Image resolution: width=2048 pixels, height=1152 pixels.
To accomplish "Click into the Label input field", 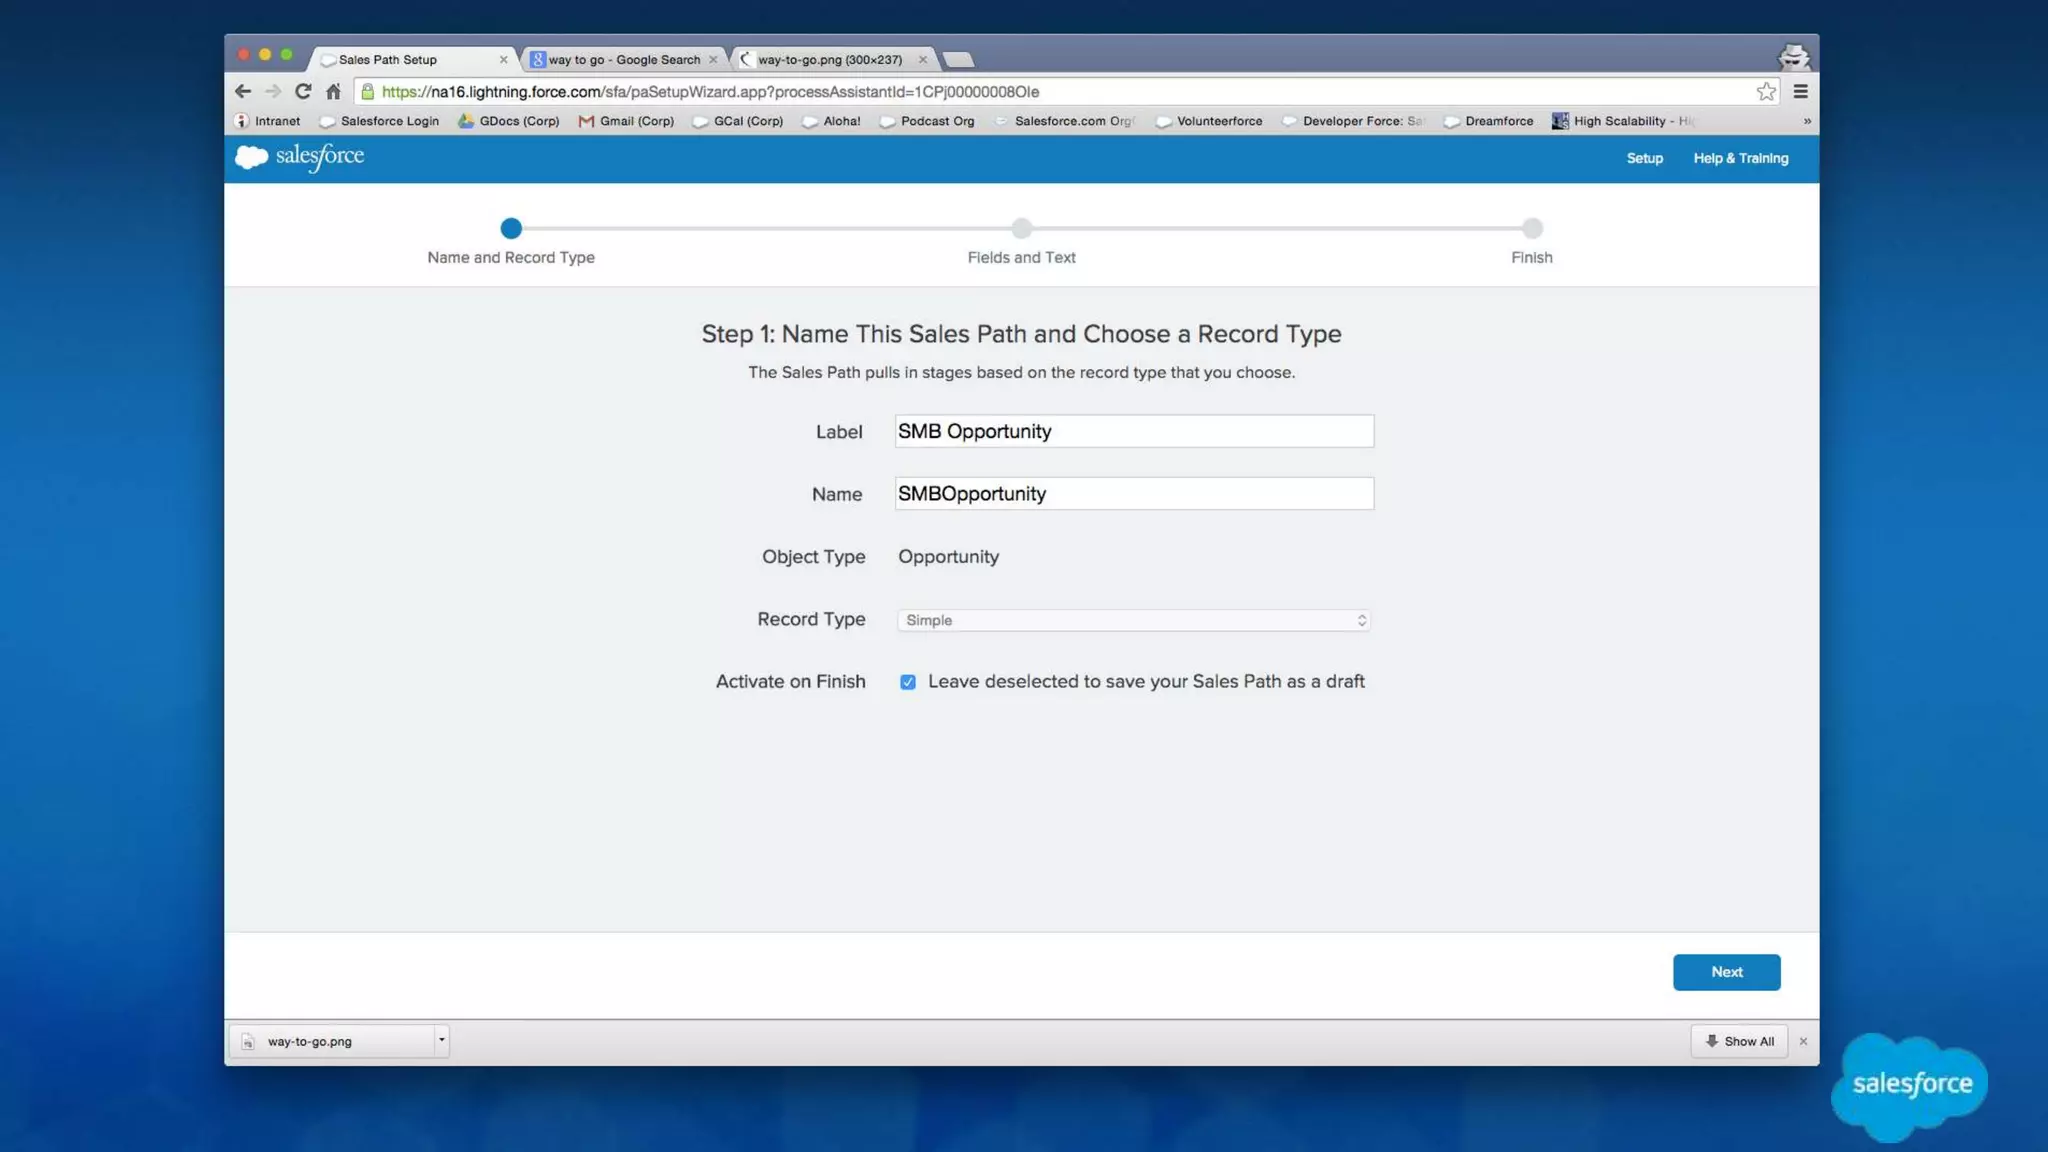I will pos(1133,431).
